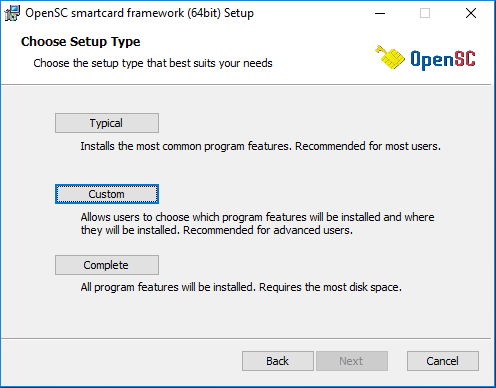The width and height of the screenshot is (496, 388).
Task: Click the installer icon in the title bar
Action: click(12, 13)
